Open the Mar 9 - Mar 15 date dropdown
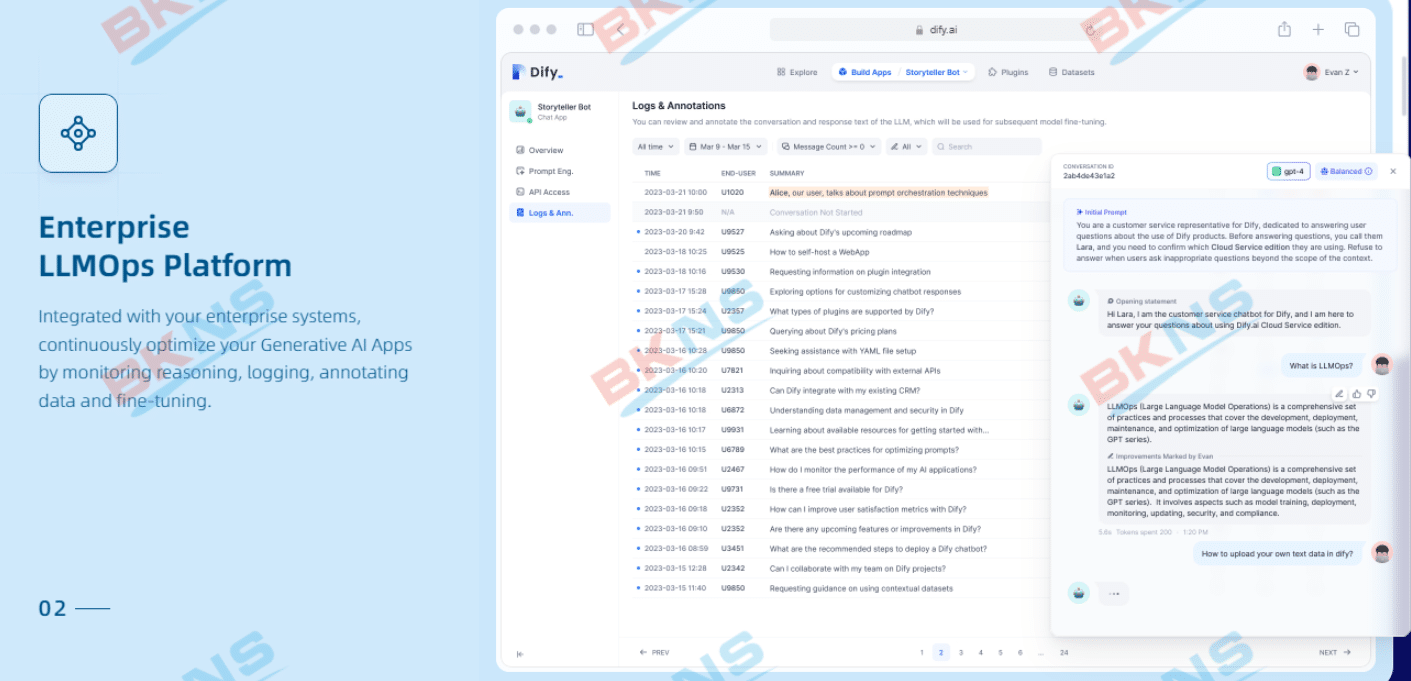The height and width of the screenshot is (681, 1411). [x=725, y=147]
